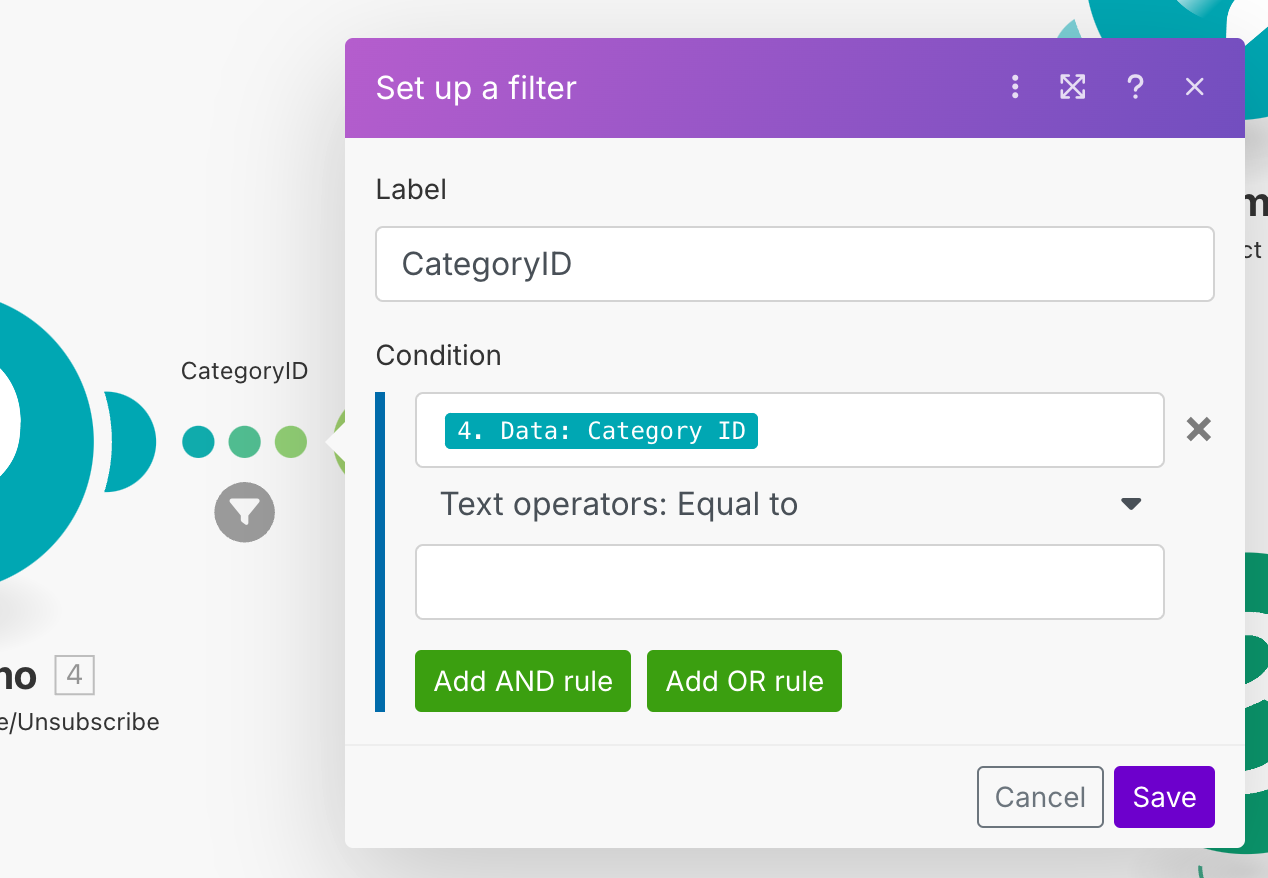Remove the condition with the X icon
This screenshot has height=878, width=1268.
point(1199,430)
